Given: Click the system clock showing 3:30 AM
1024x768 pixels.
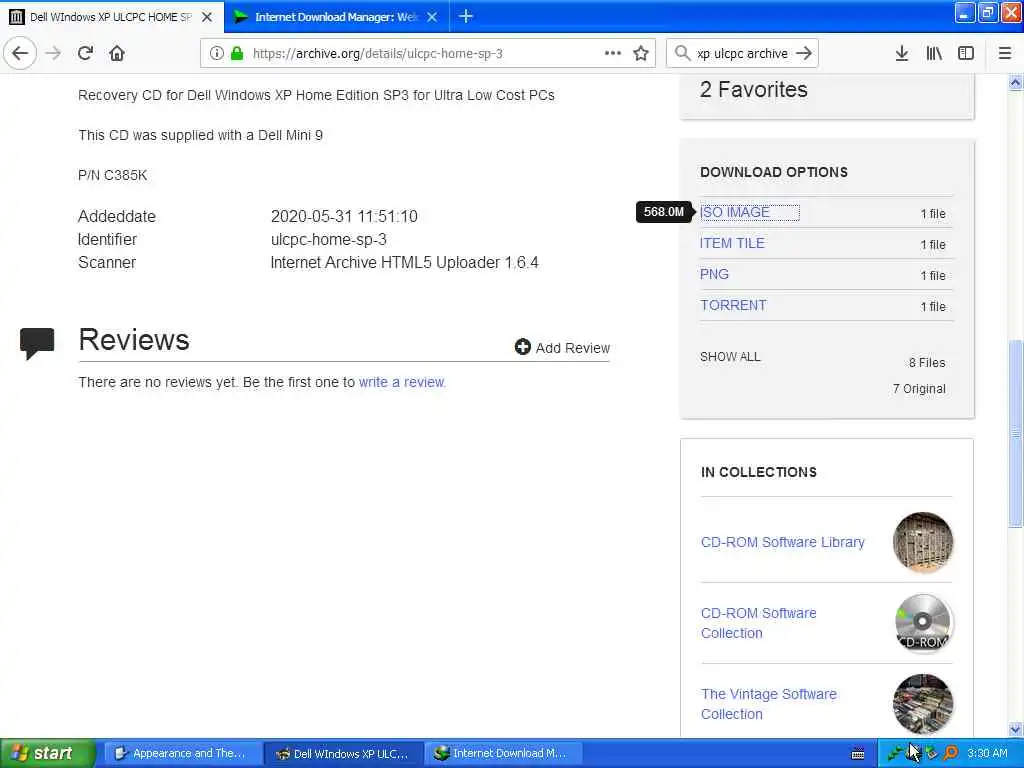Looking at the screenshot, I should tap(987, 753).
